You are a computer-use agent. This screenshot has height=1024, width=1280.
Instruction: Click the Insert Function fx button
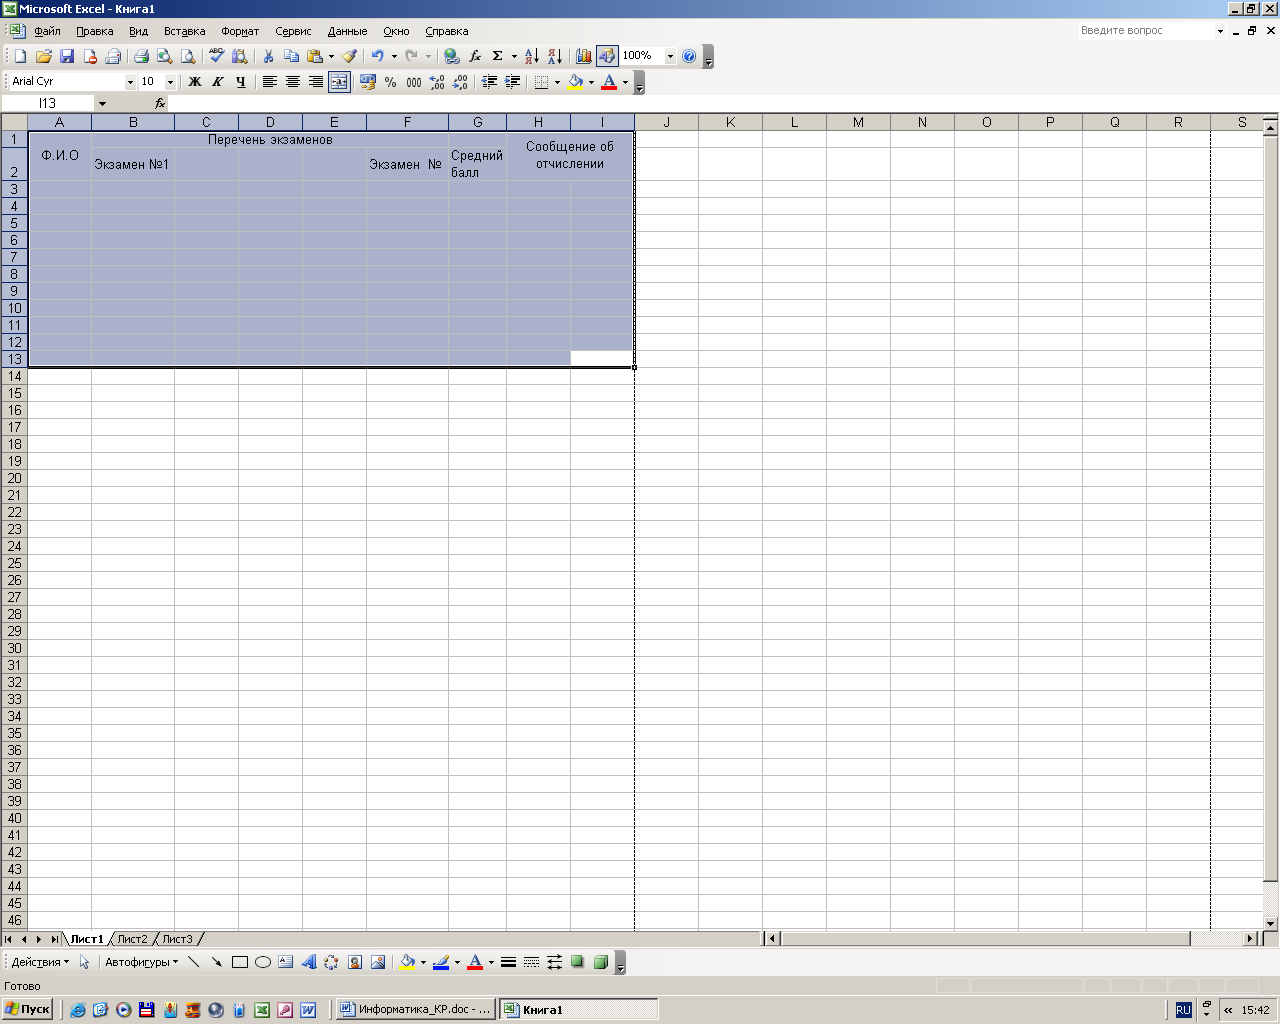159,103
